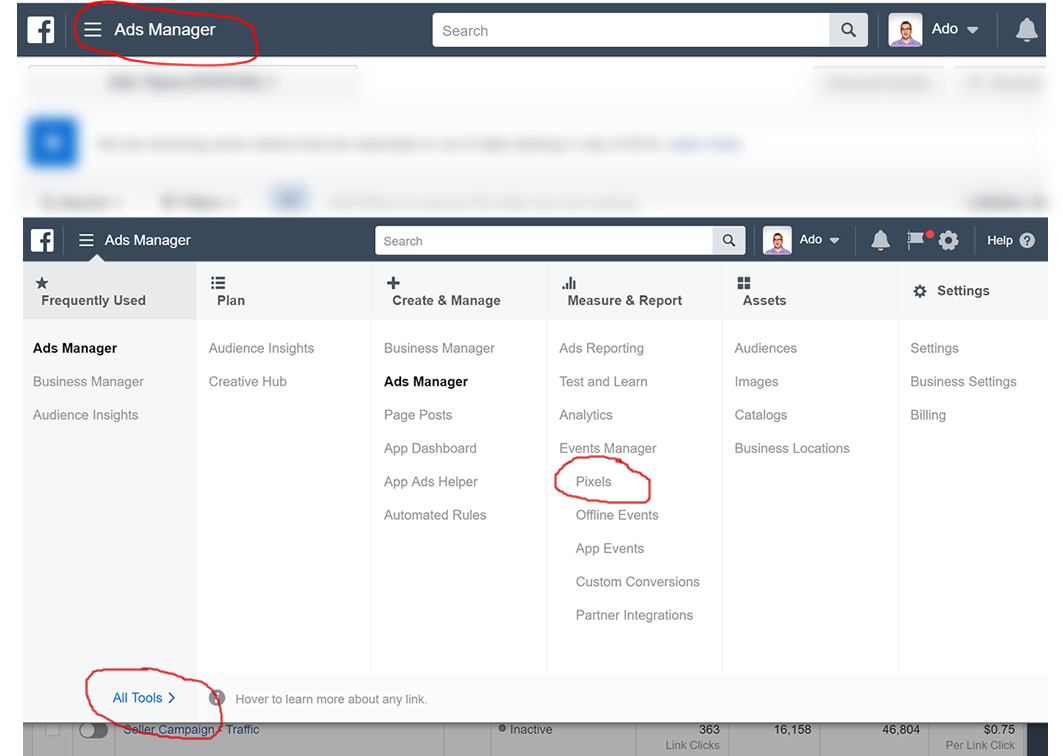The width and height of the screenshot is (1063, 756).
Task: Open Partner Integrations
Action: tap(634, 615)
